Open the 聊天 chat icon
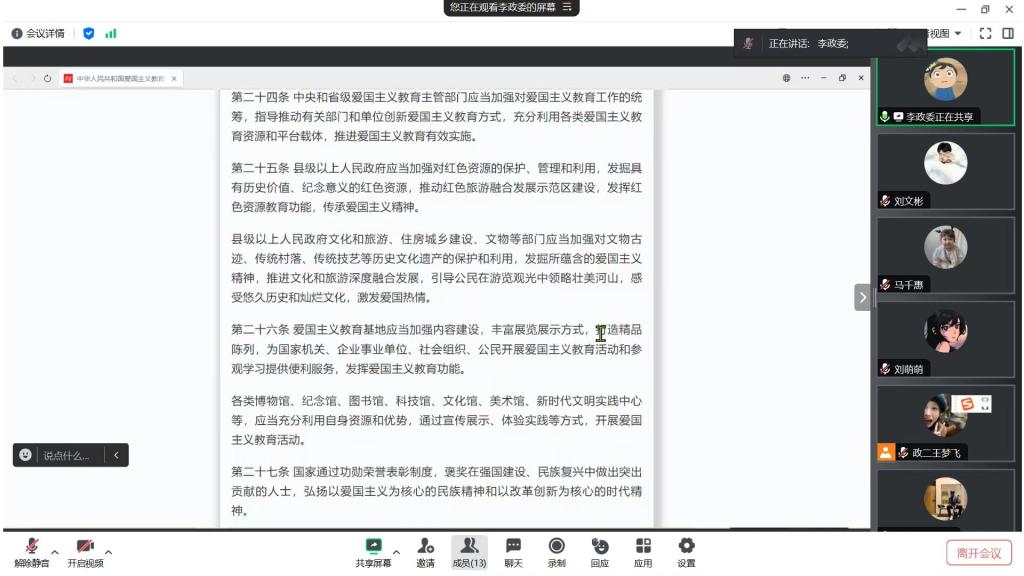 (513, 551)
